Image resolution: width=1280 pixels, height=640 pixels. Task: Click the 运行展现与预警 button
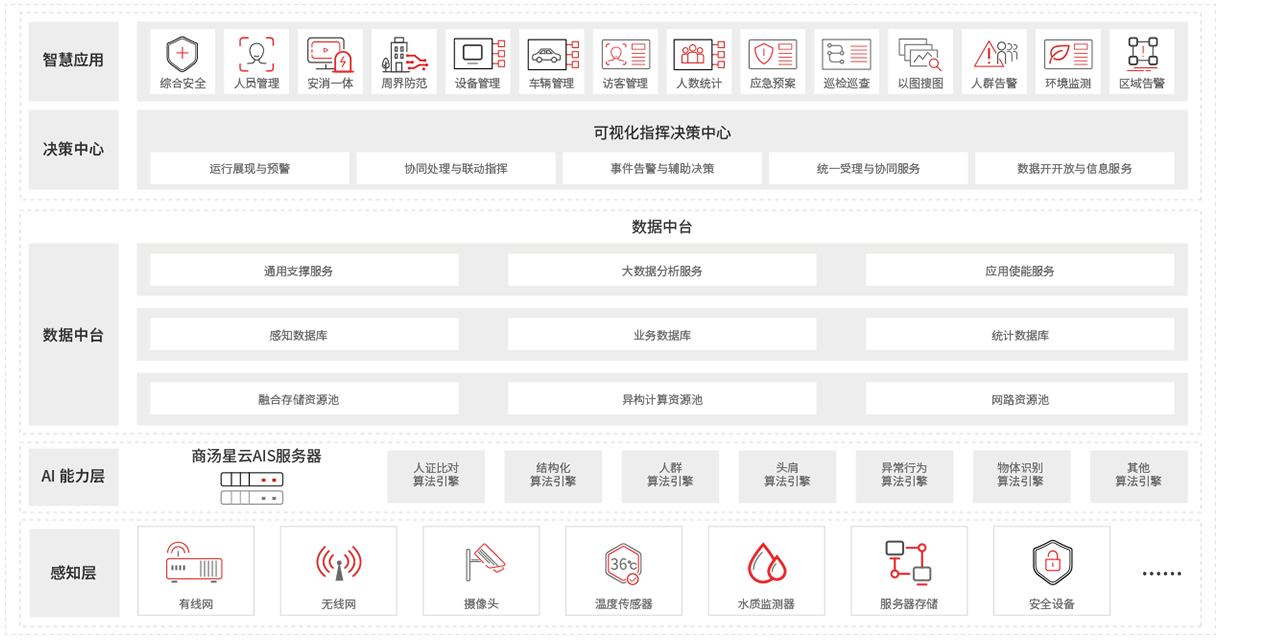(x=250, y=168)
